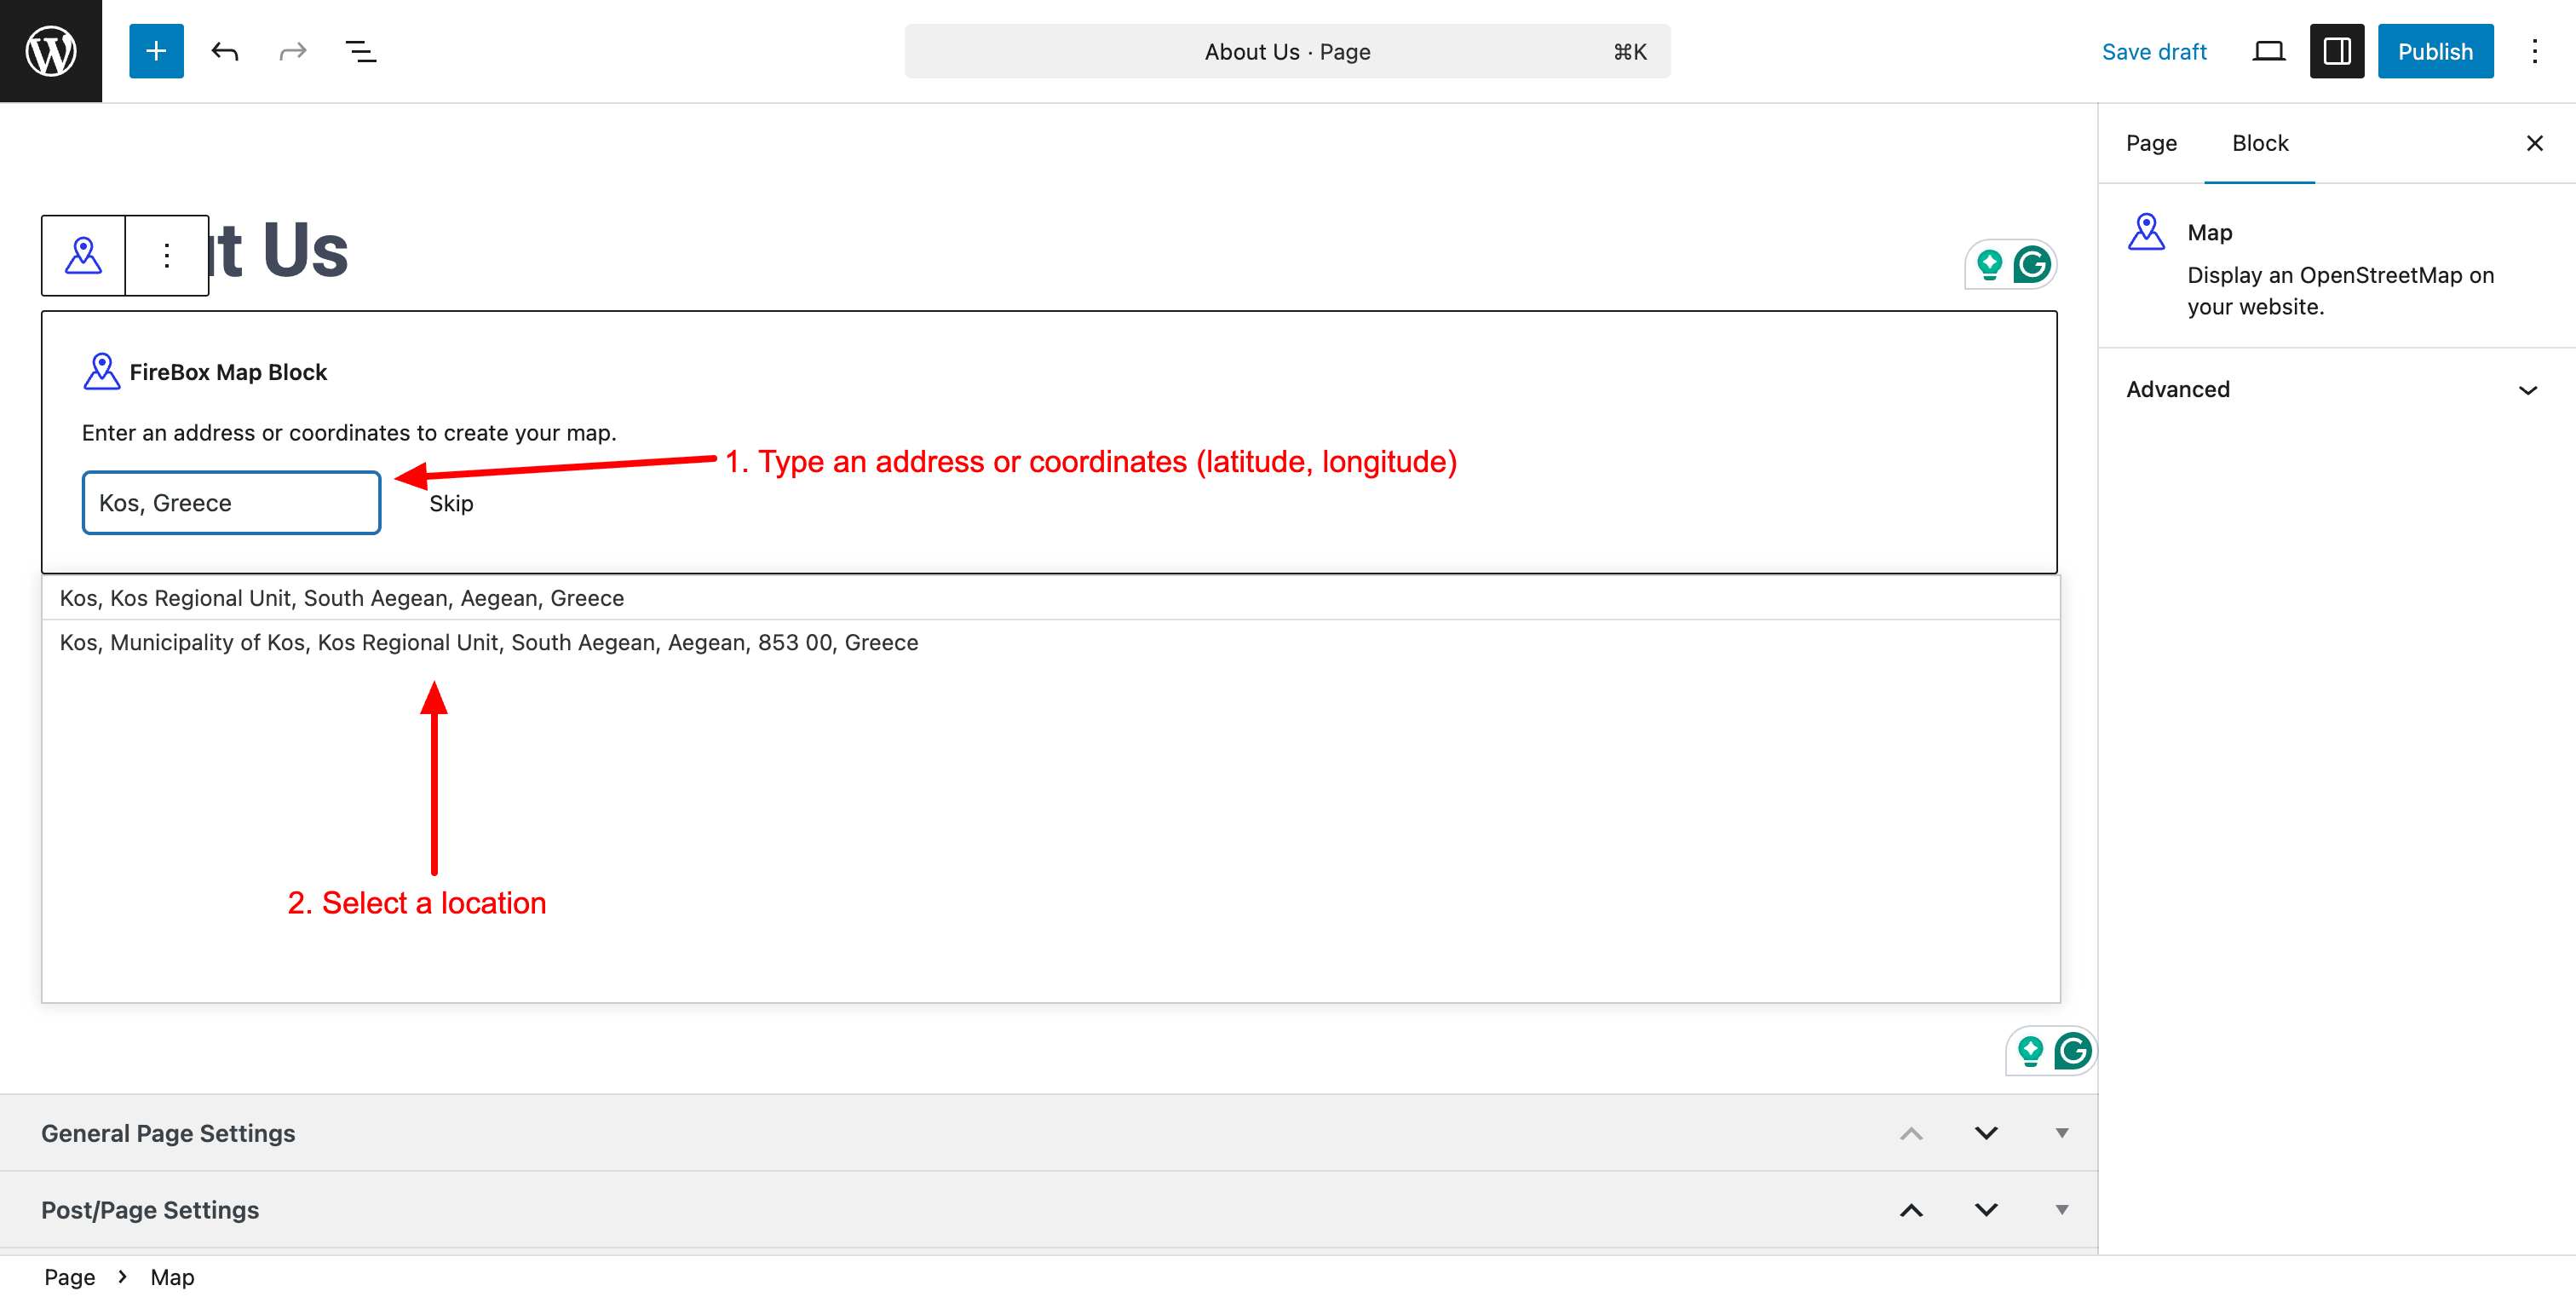2576x1297 pixels.
Task: Click Page in the breadcrumb footer
Action: 69,1277
